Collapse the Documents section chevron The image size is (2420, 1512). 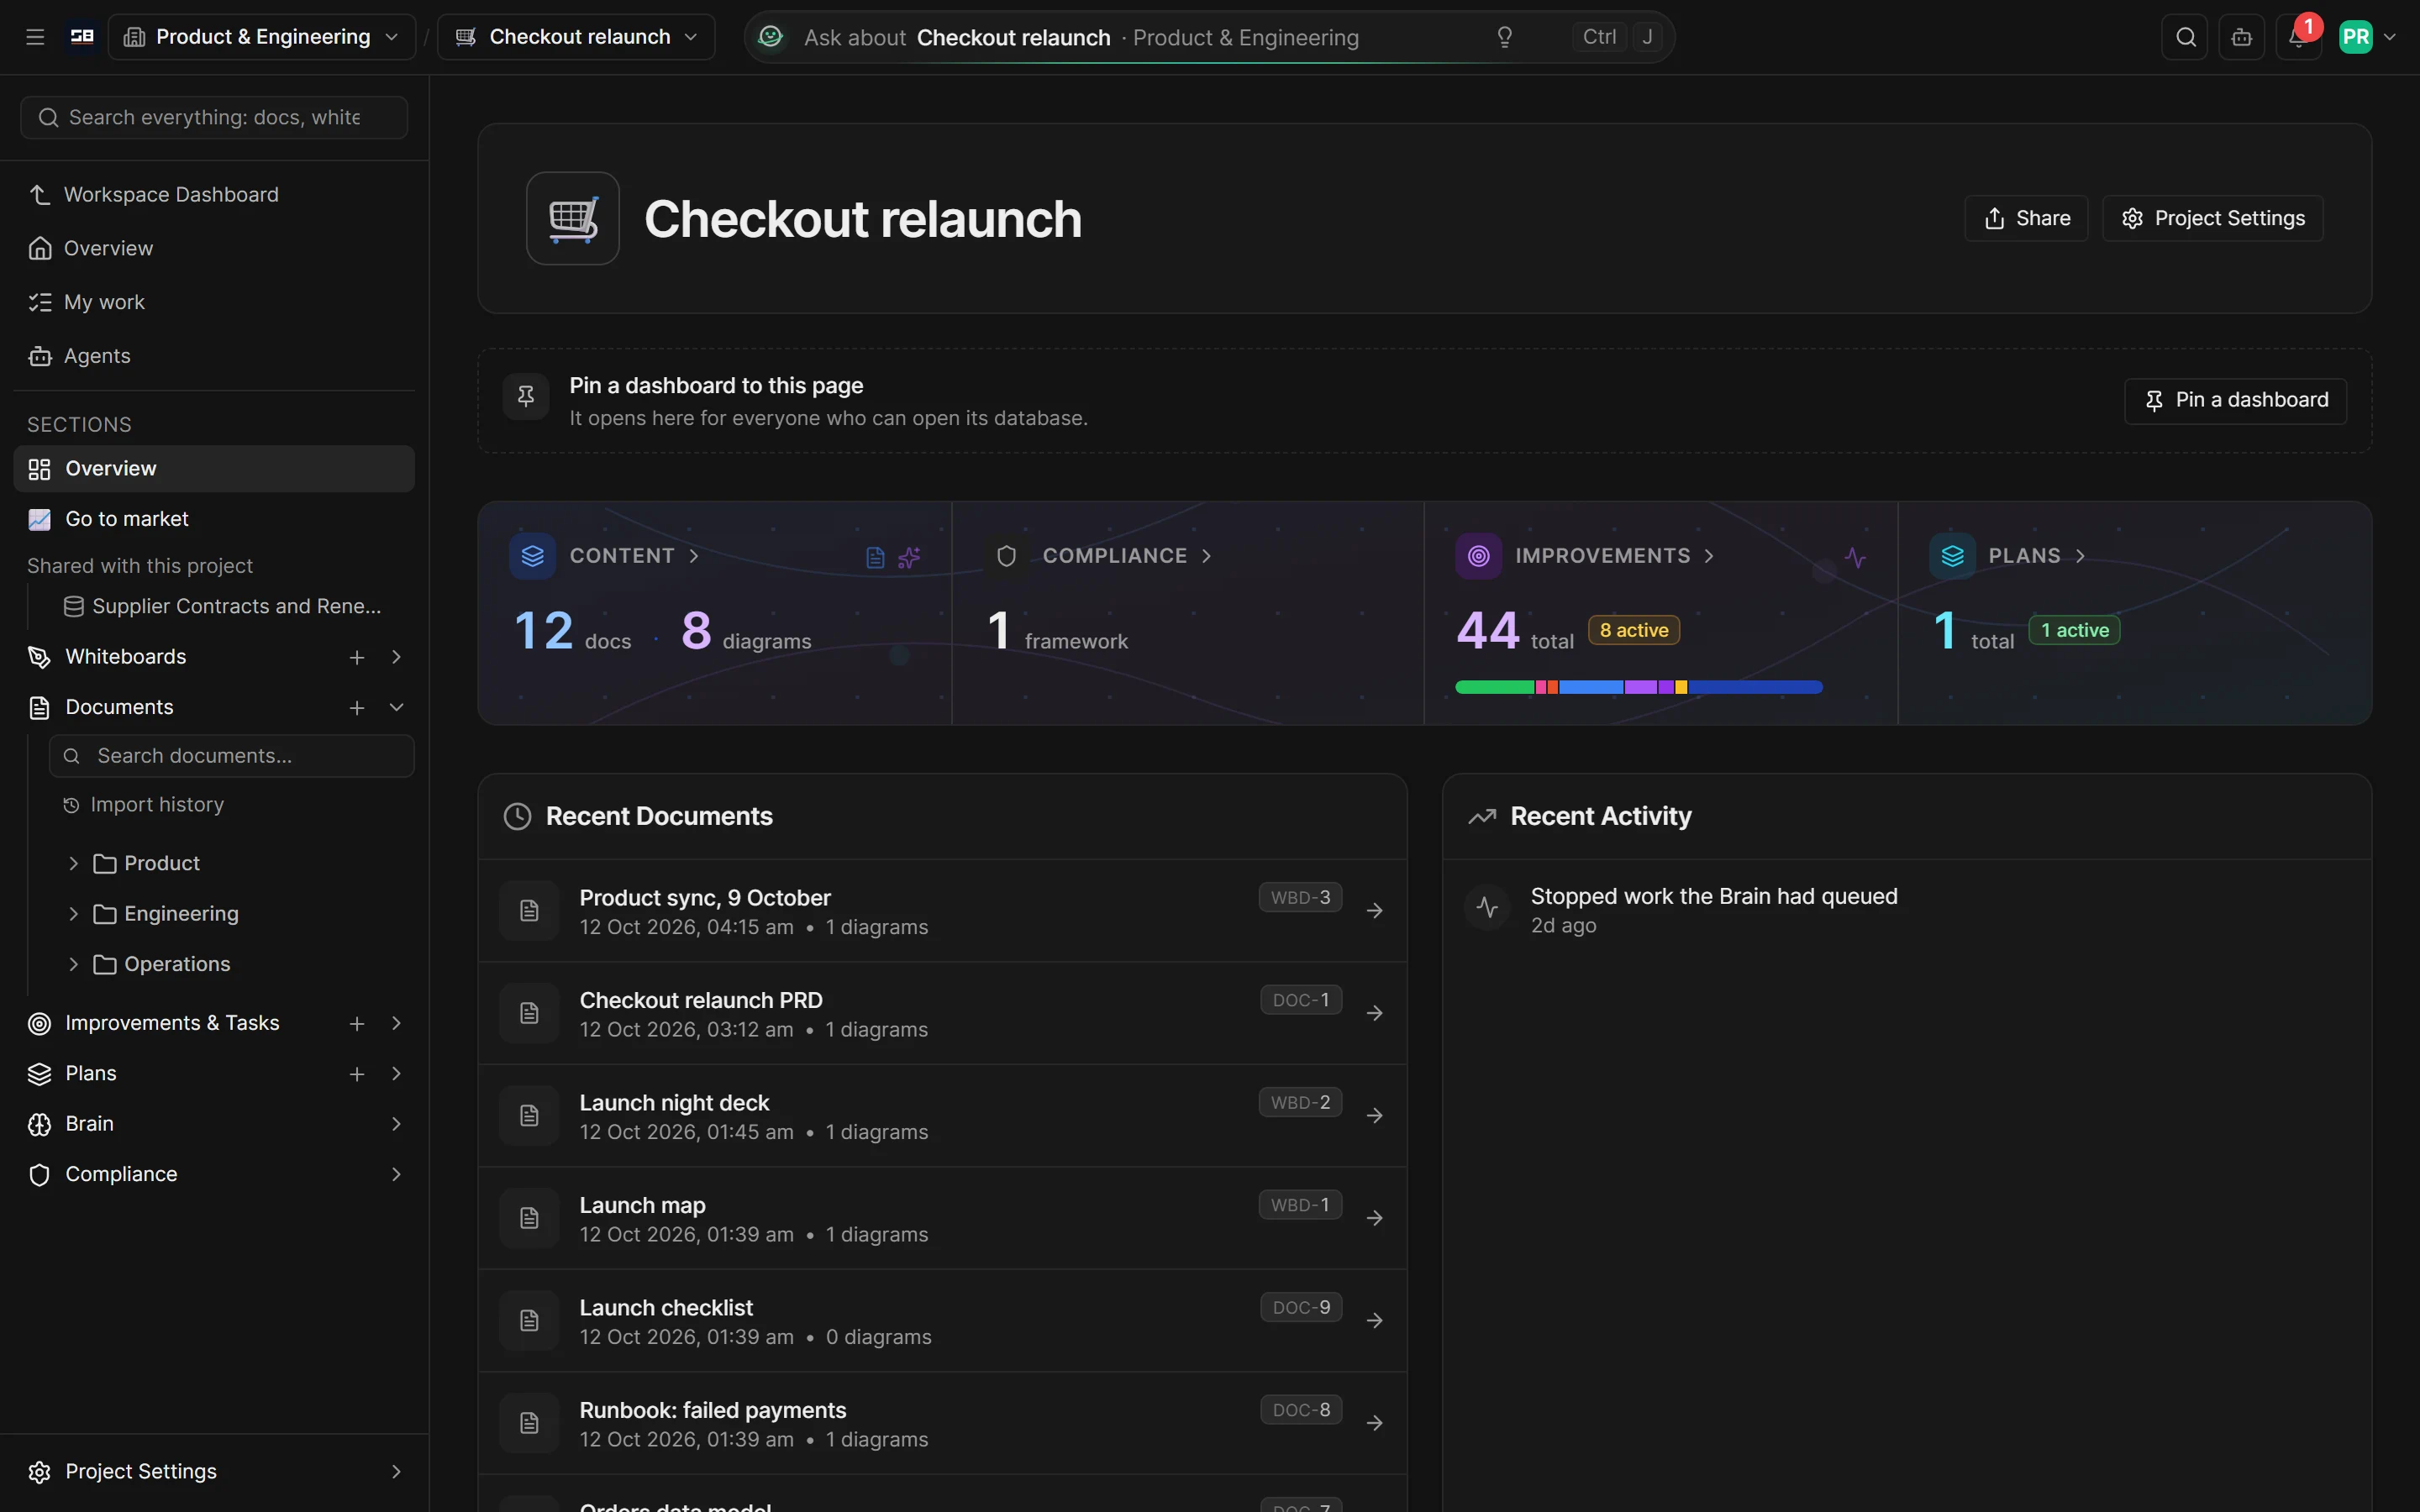pos(397,707)
